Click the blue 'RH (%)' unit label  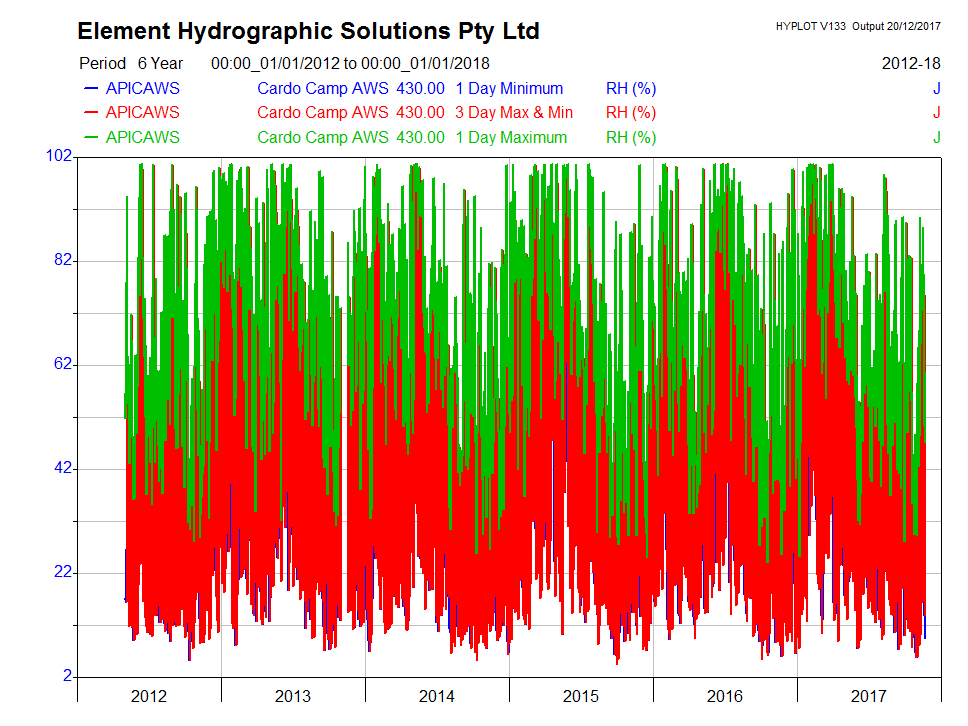pyautogui.click(x=631, y=88)
